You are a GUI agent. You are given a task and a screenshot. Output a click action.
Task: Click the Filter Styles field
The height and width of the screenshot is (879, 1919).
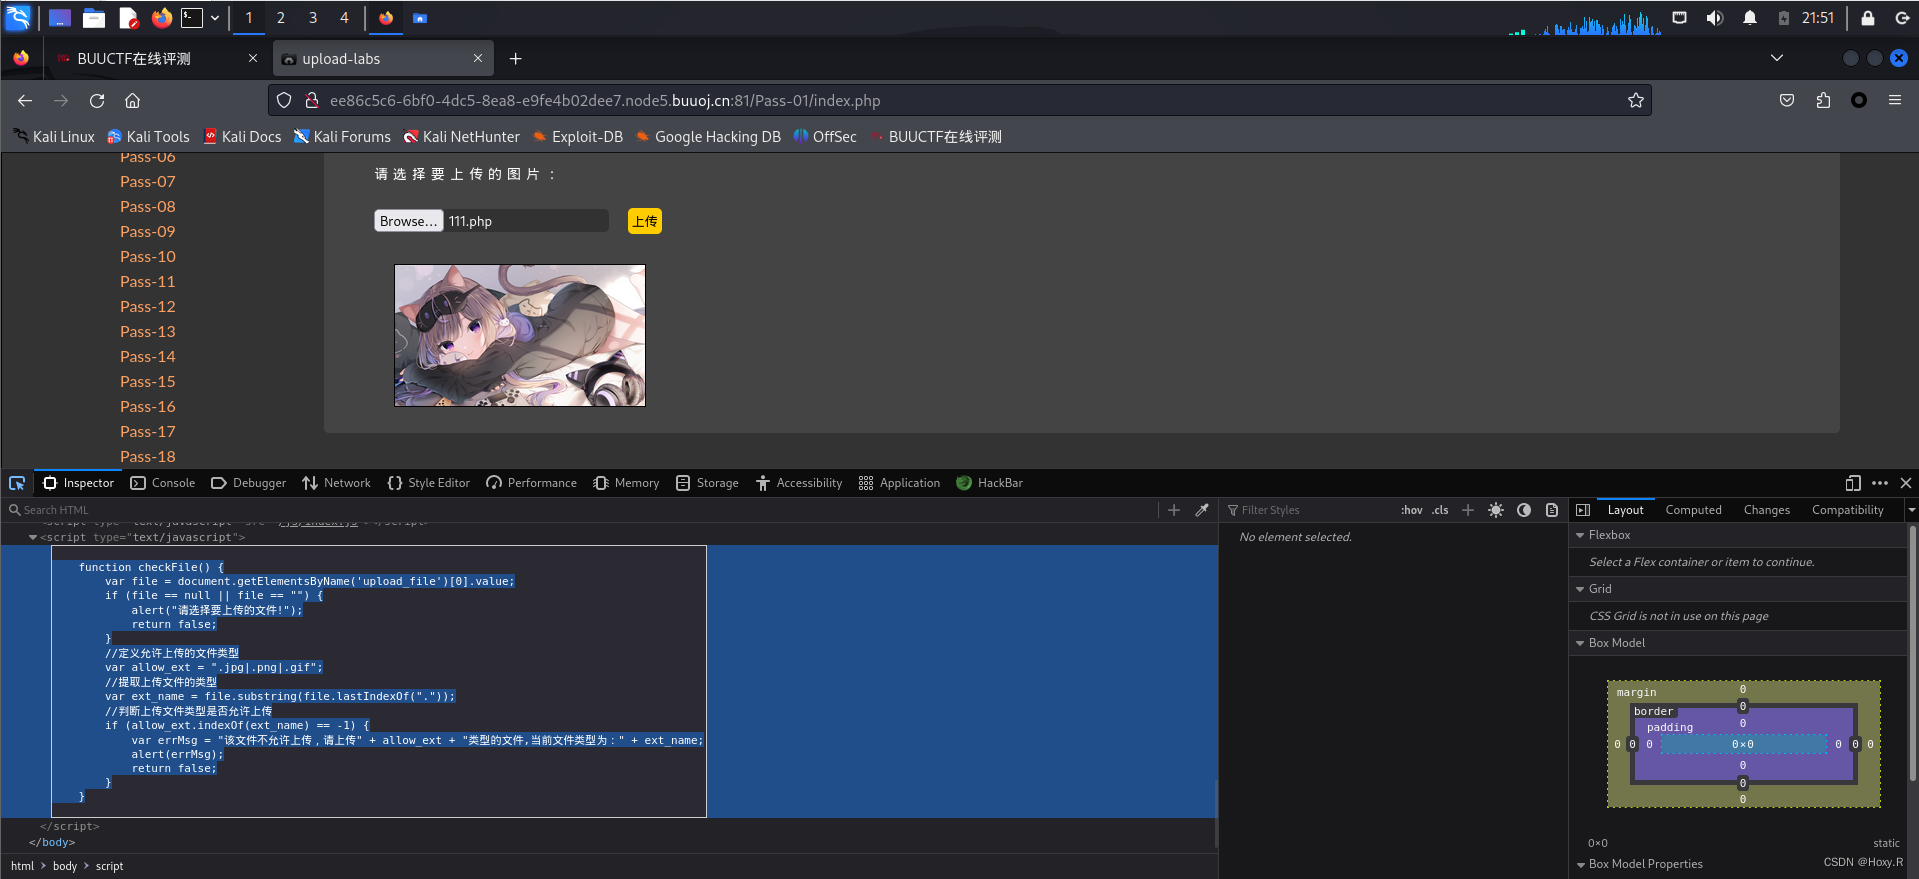(1310, 510)
